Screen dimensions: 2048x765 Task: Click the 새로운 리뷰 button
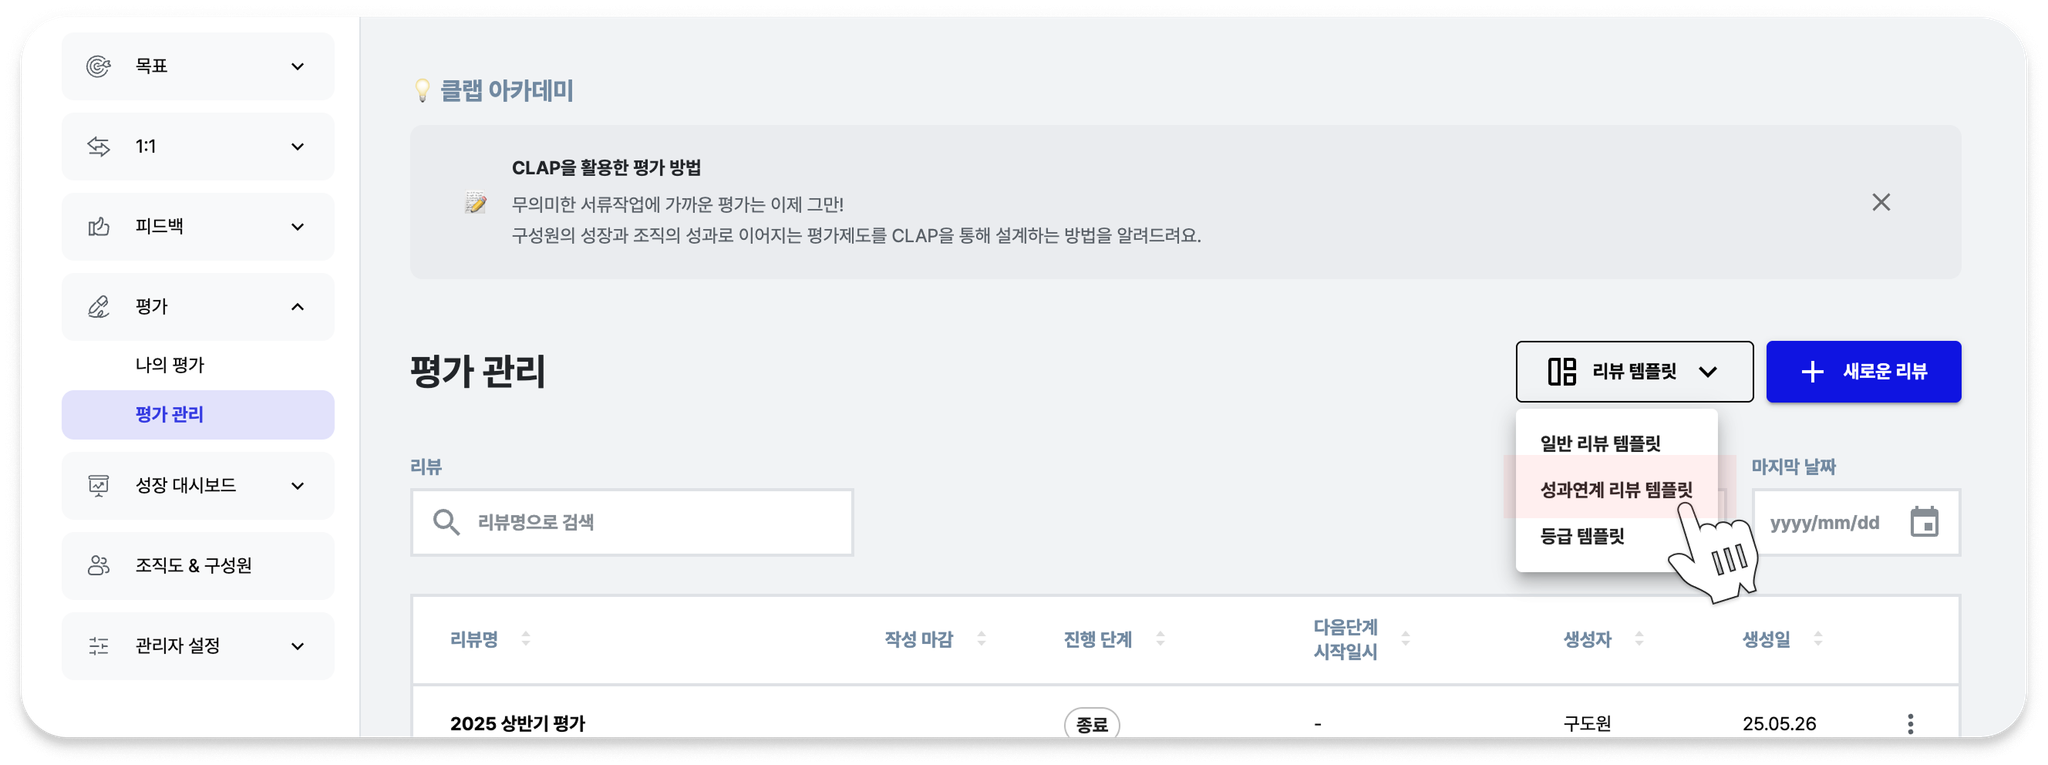tap(1863, 372)
